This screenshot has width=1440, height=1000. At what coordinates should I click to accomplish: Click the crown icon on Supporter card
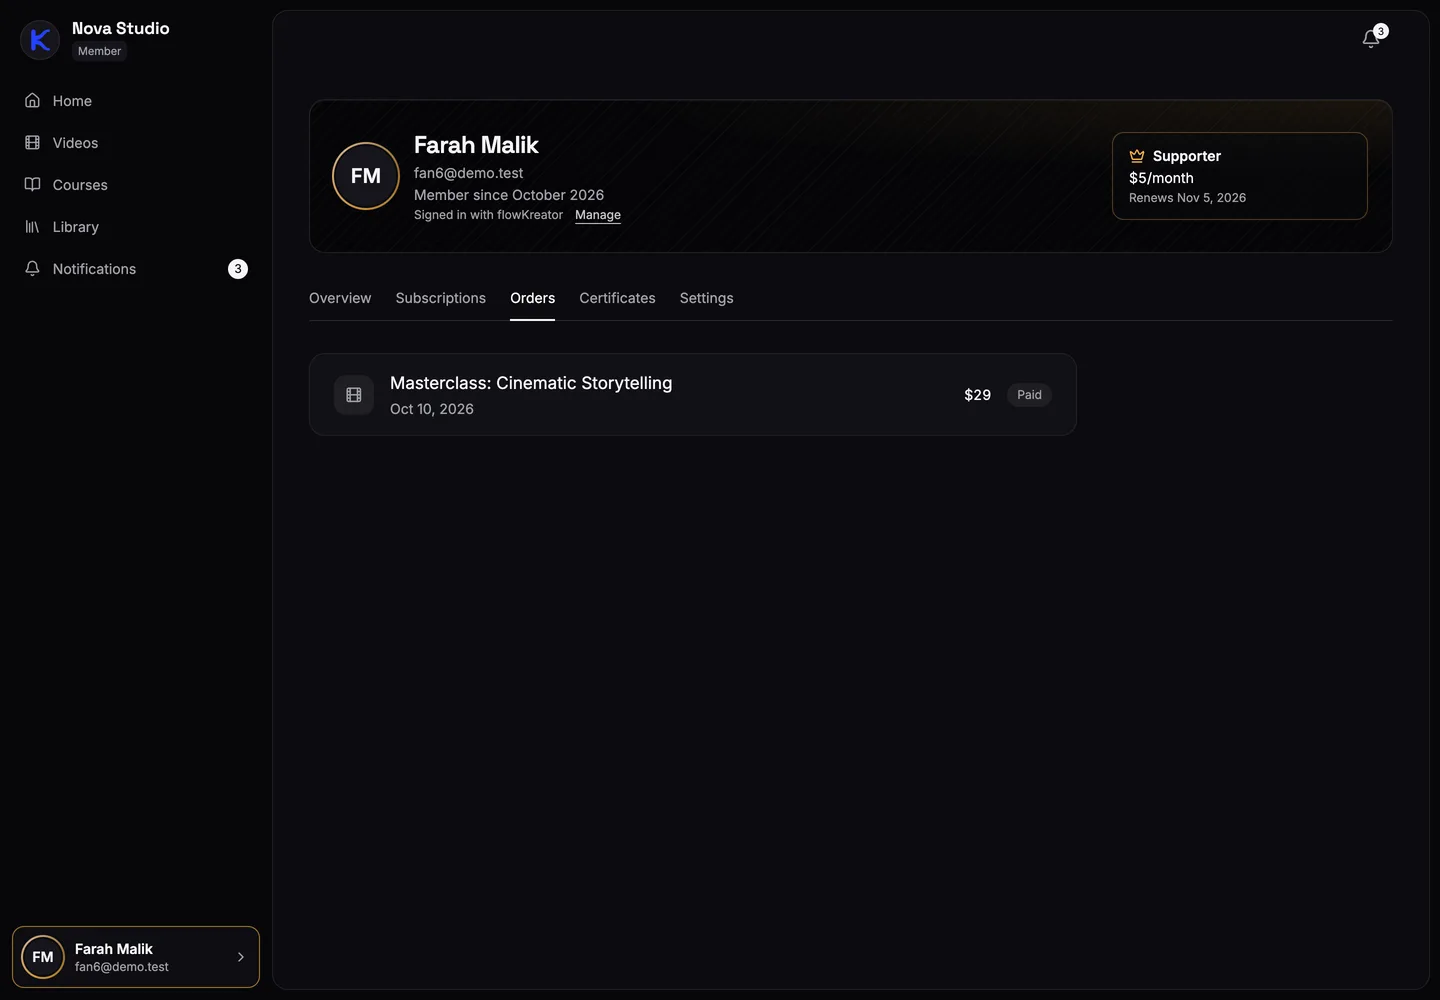pyautogui.click(x=1137, y=156)
